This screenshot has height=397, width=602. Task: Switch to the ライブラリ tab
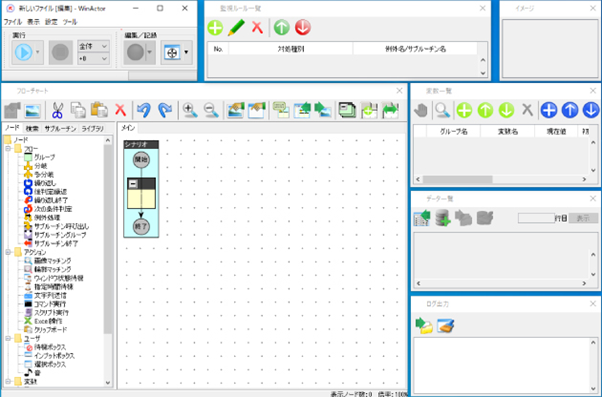pos(93,129)
